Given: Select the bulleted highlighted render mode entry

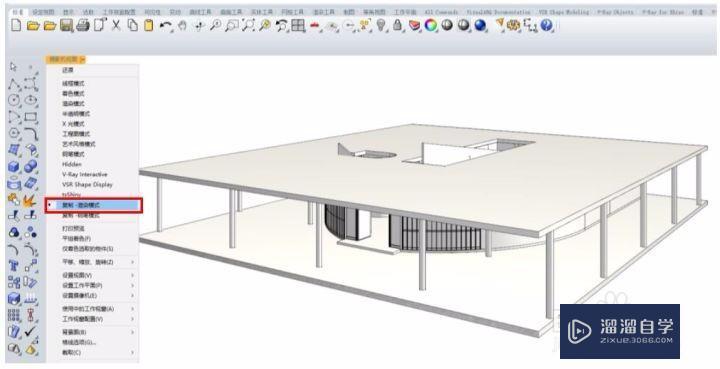Looking at the screenshot, I should click(94, 205).
